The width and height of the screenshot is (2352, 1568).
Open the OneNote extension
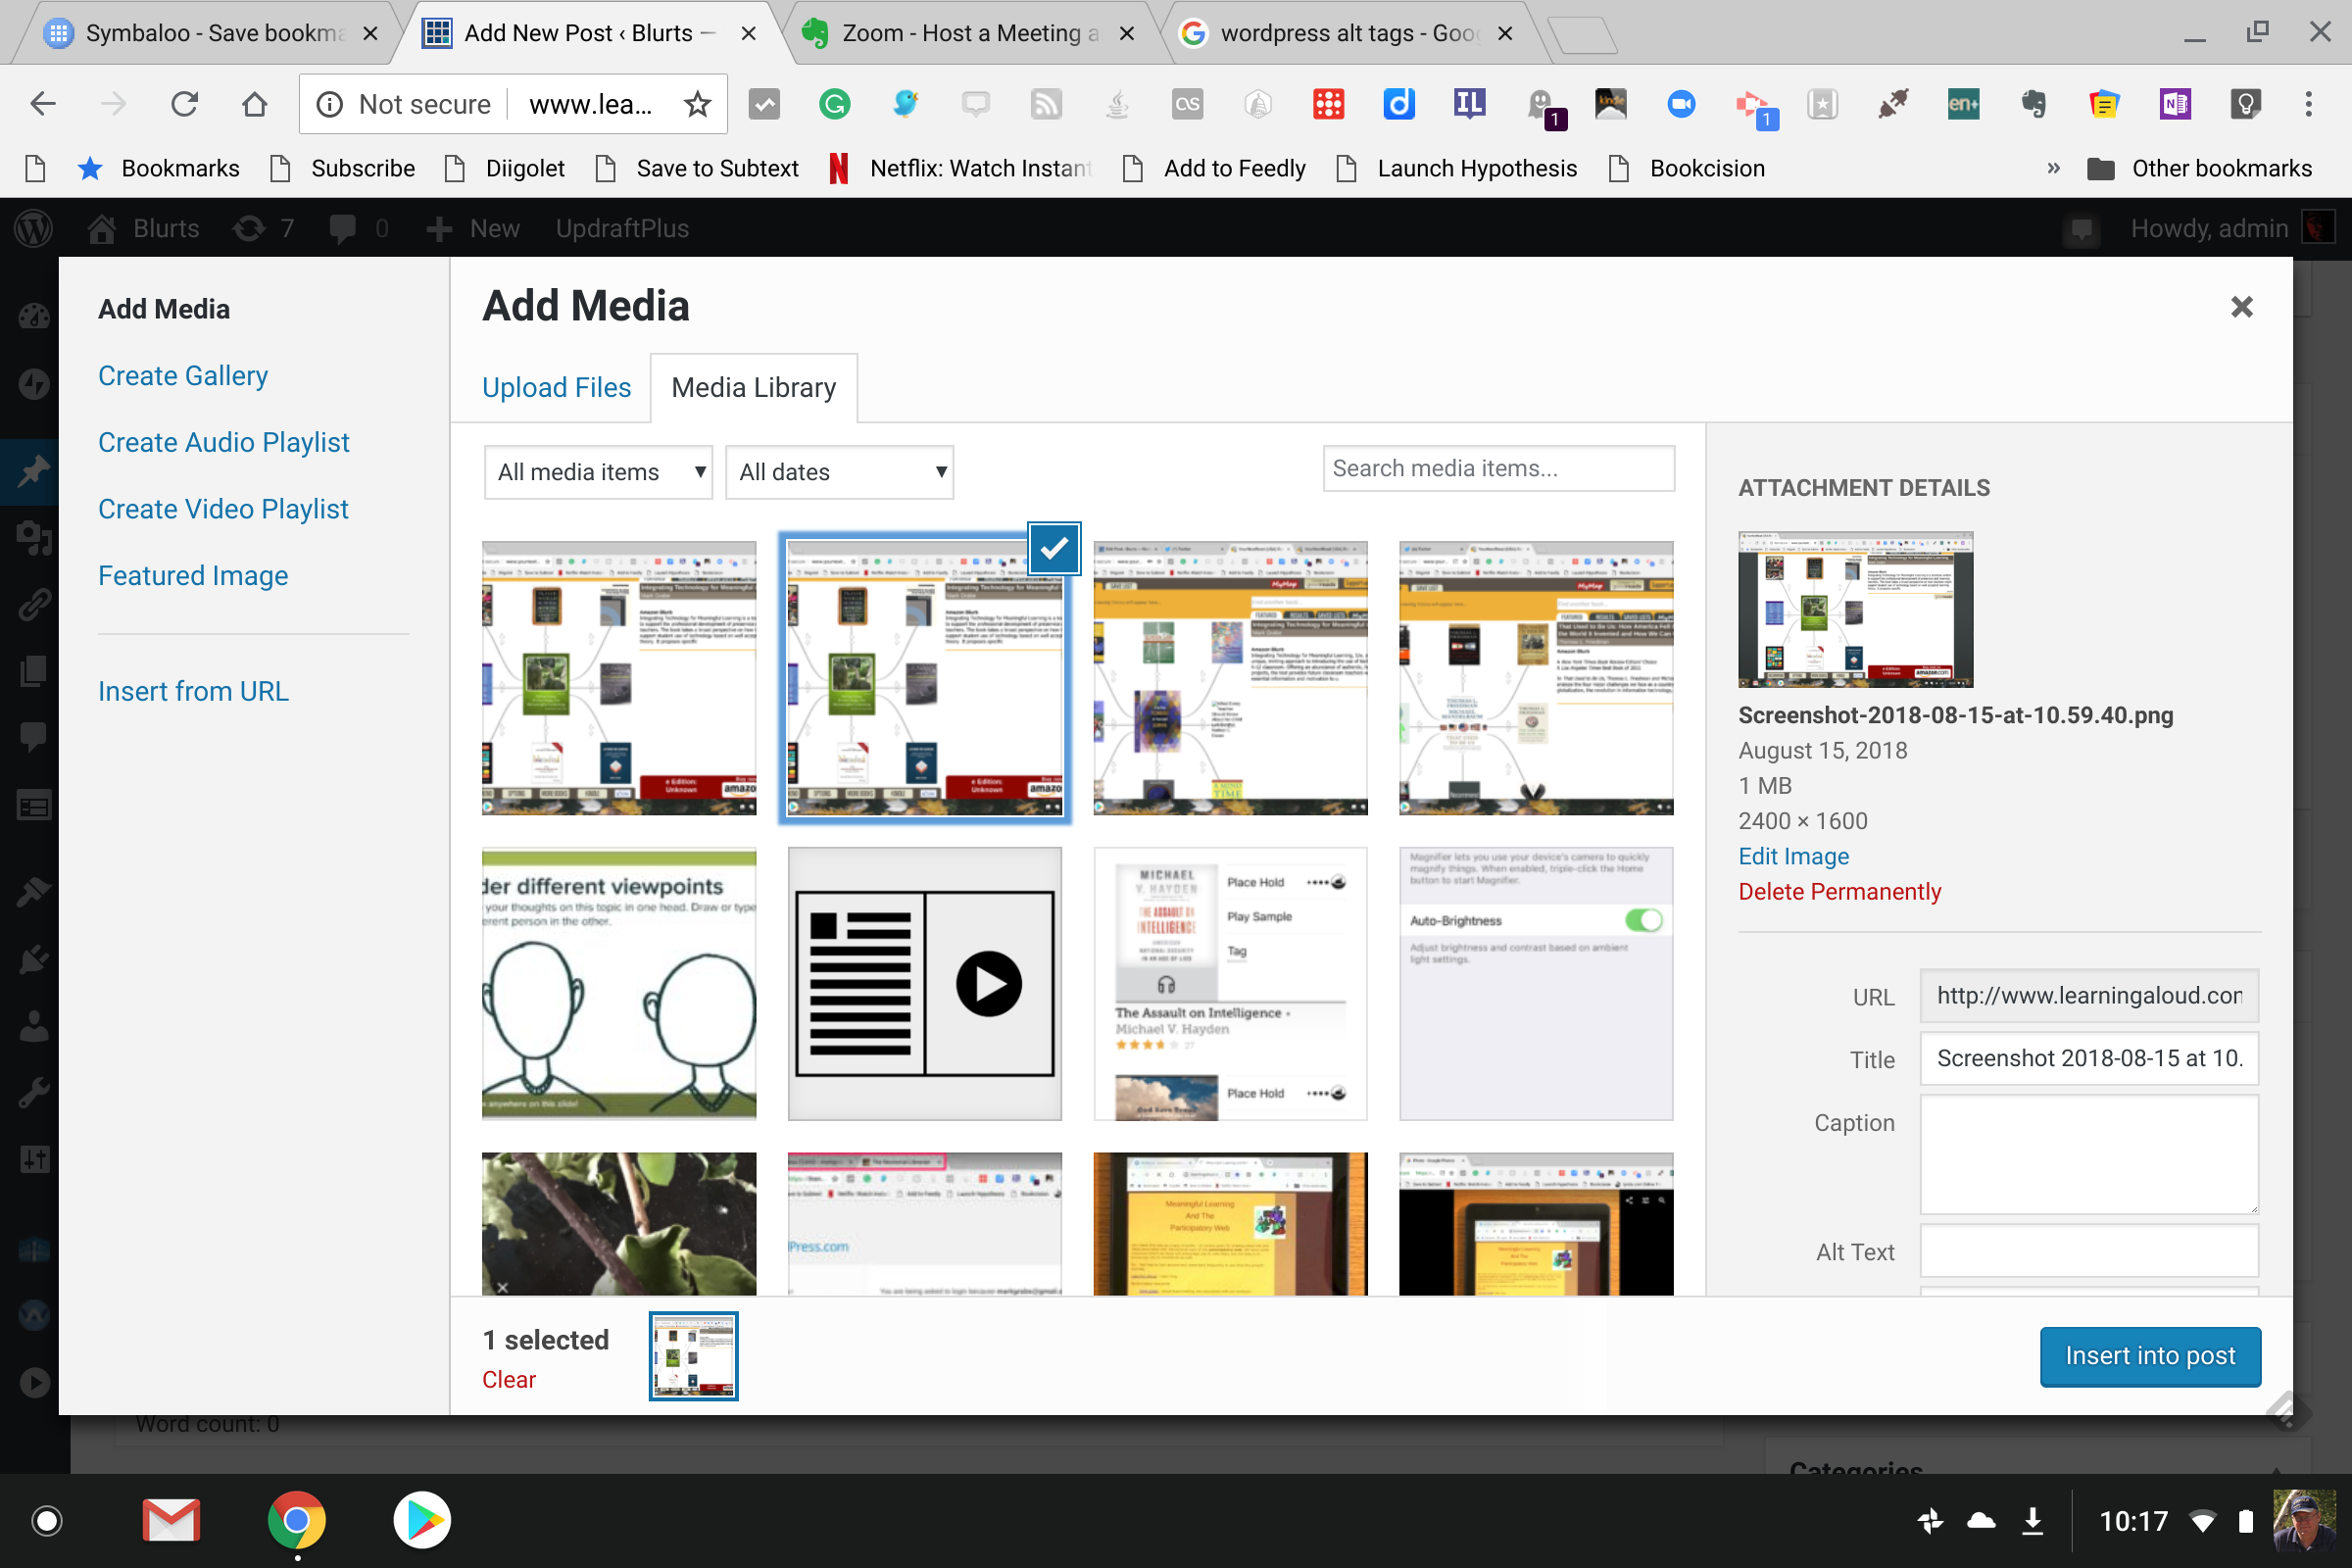(x=2177, y=103)
